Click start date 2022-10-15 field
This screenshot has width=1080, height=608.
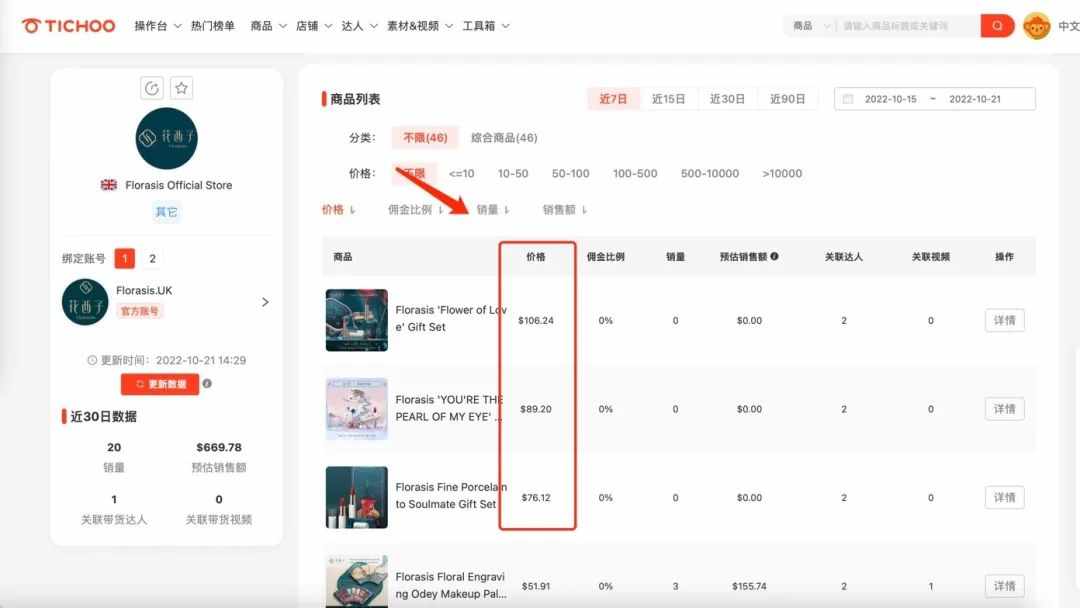(x=891, y=99)
